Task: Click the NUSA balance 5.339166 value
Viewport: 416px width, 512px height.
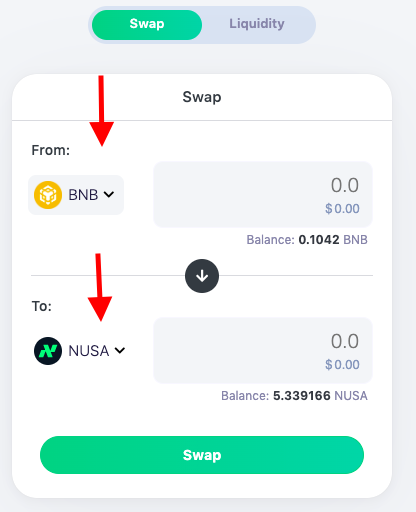Action: tap(302, 396)
